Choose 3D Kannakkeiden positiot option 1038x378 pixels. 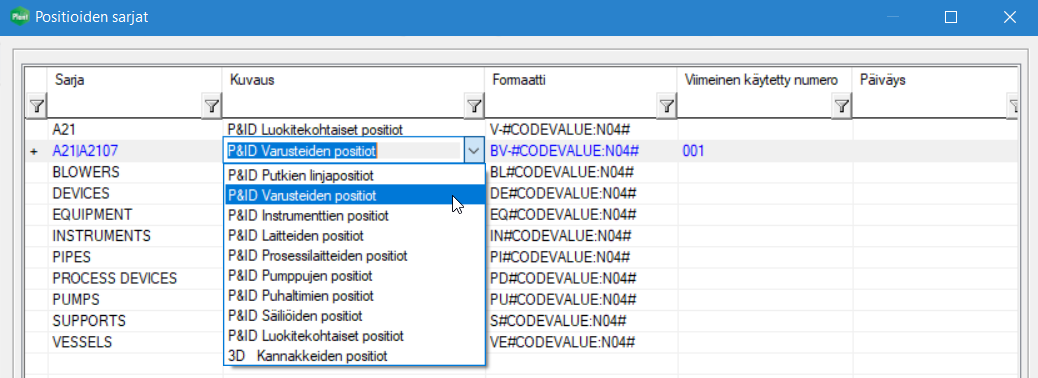pos(354,356)
